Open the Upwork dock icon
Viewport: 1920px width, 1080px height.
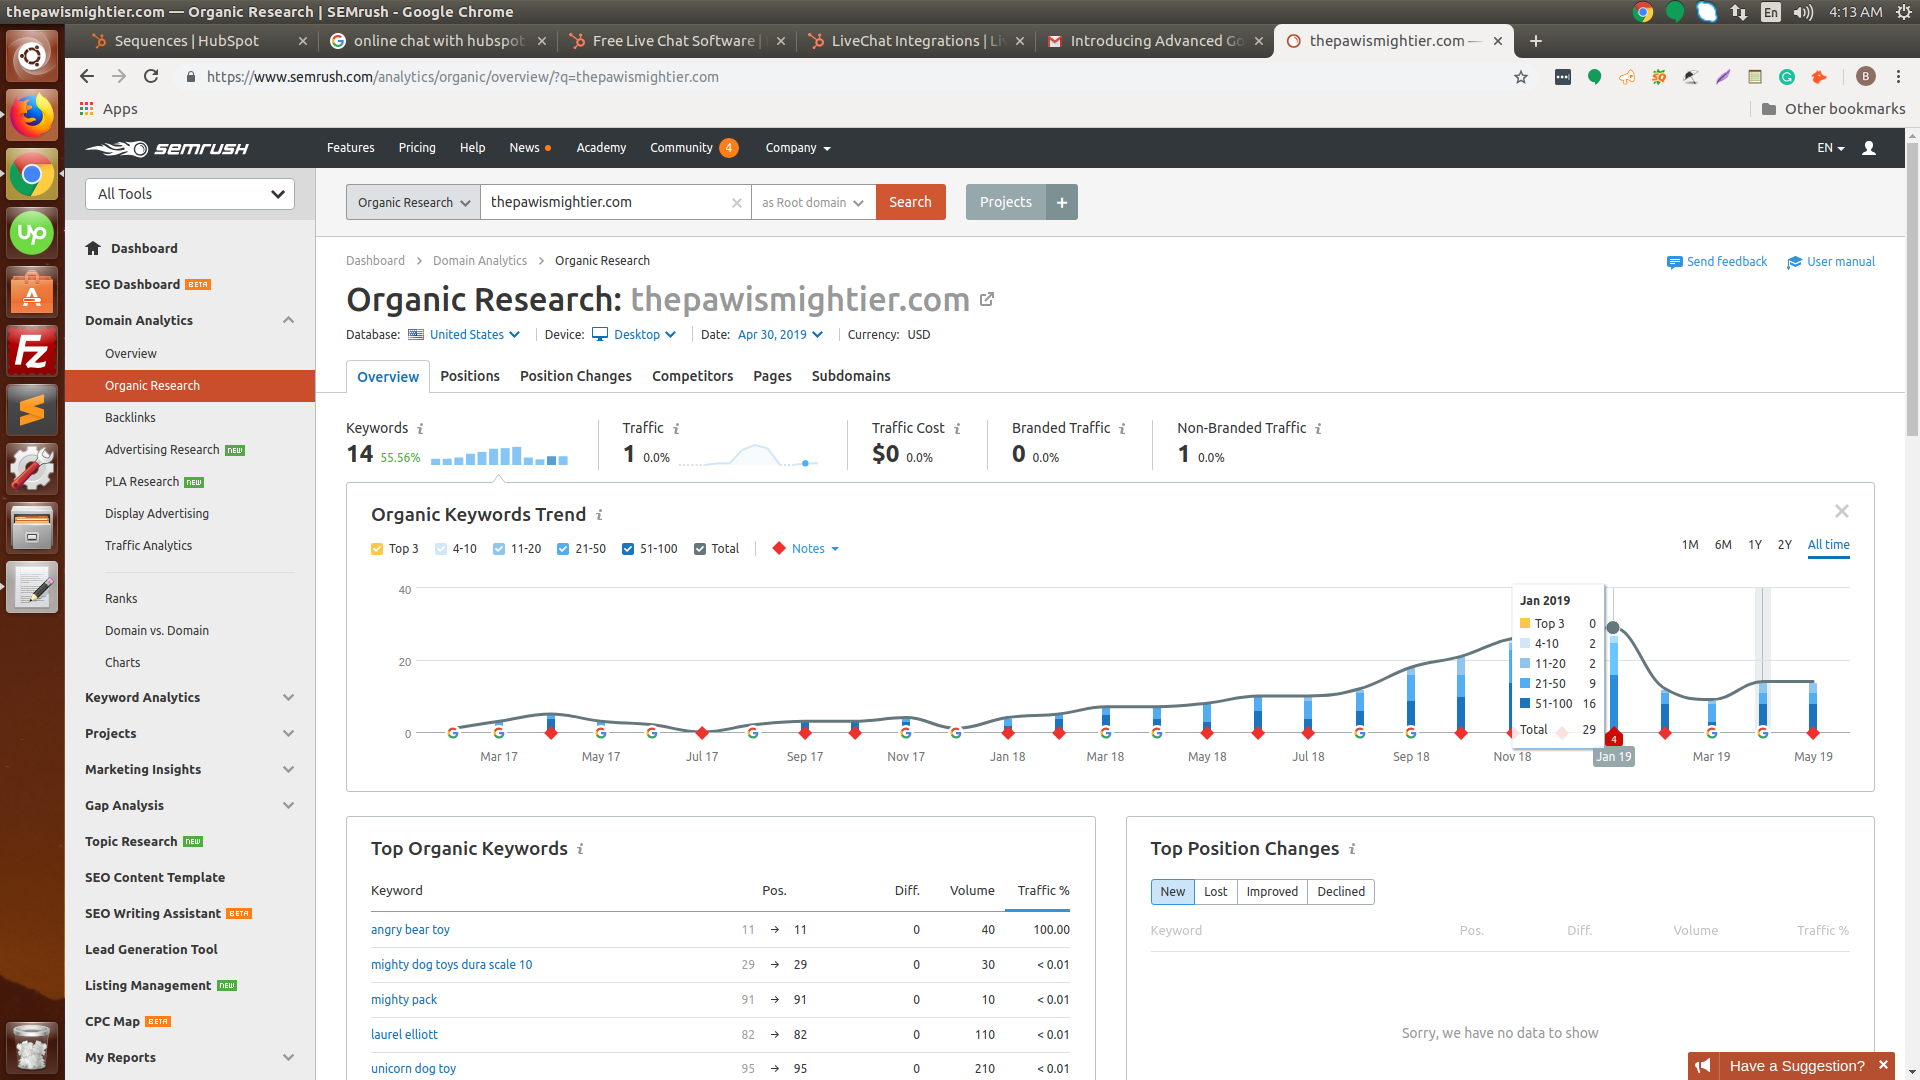tap(32, 233)
